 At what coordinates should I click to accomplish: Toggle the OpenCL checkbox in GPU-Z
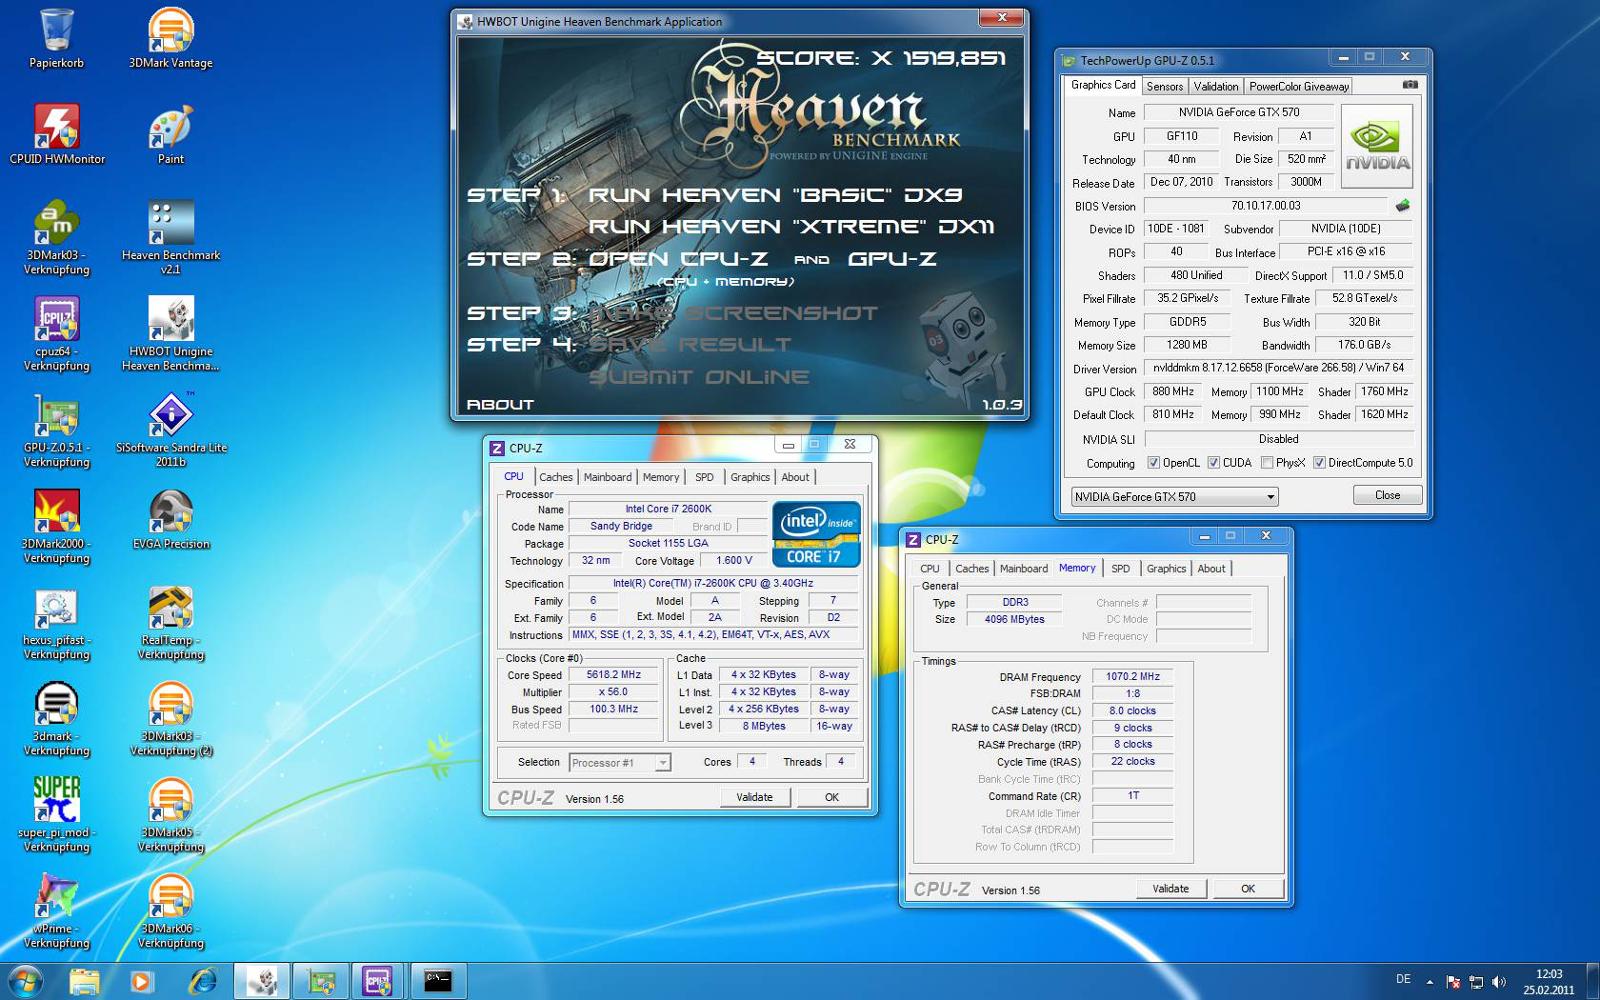pyautogui.click(x=1153, y=463)
